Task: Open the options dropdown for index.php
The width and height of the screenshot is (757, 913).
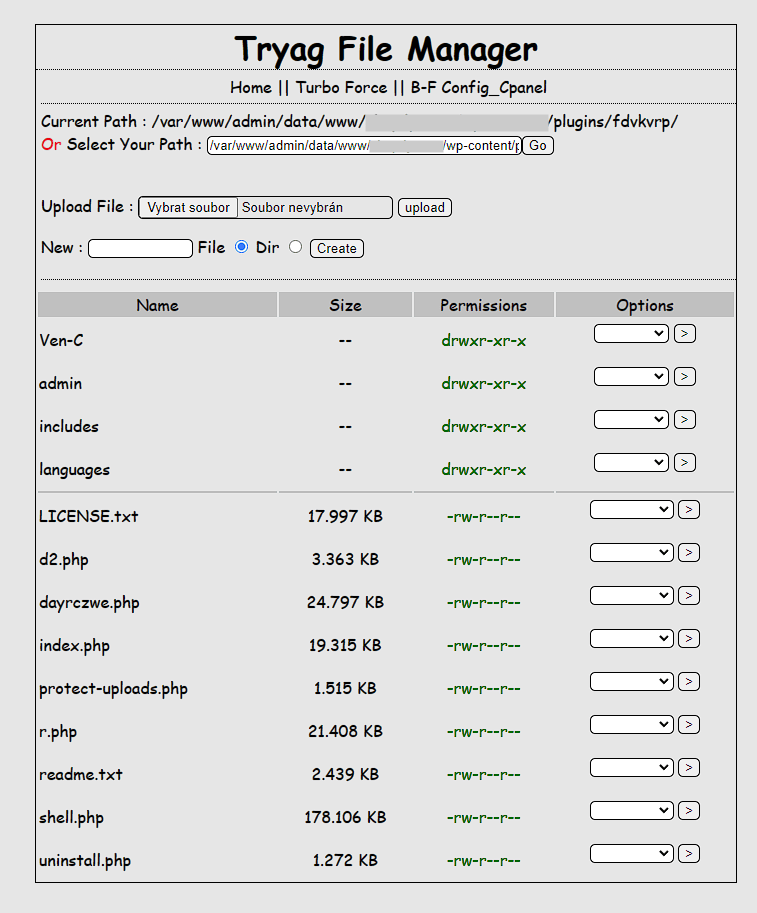Action: click(x=632, y=638)
